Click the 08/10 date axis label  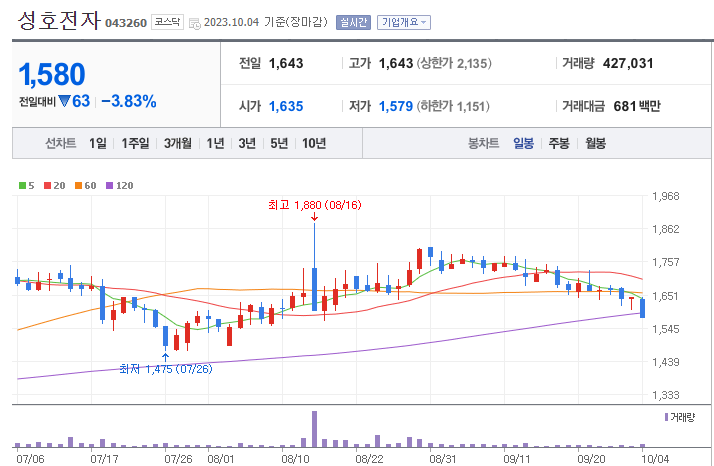coord(295,459)
